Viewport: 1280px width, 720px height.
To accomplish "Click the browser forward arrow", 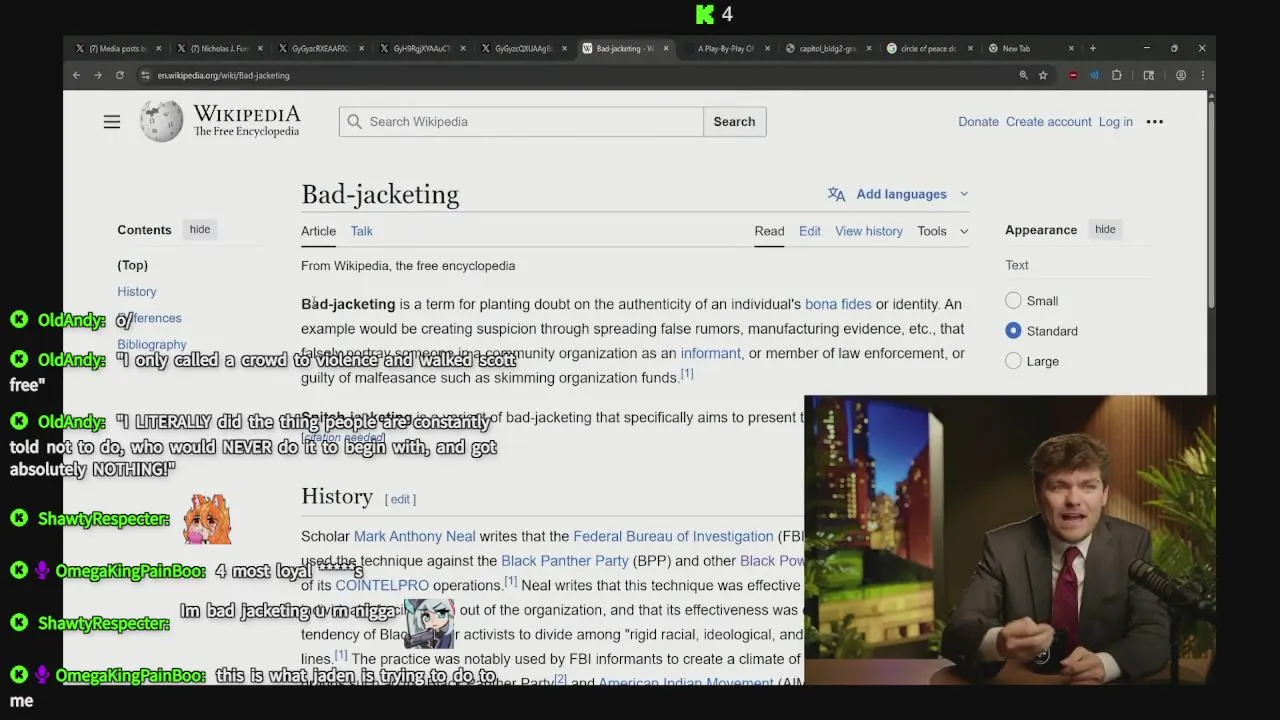I will click(98, 75).
